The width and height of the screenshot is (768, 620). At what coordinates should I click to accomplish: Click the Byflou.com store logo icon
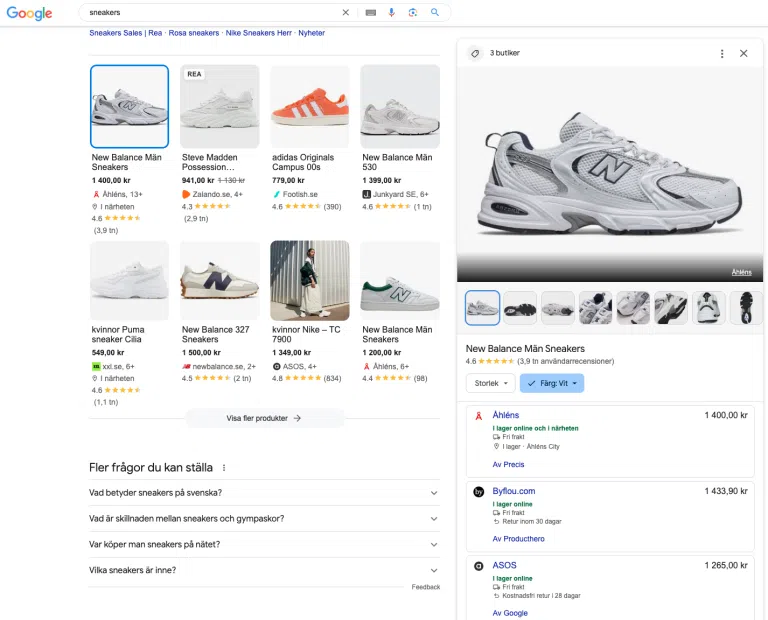click(x=479, y=491)
